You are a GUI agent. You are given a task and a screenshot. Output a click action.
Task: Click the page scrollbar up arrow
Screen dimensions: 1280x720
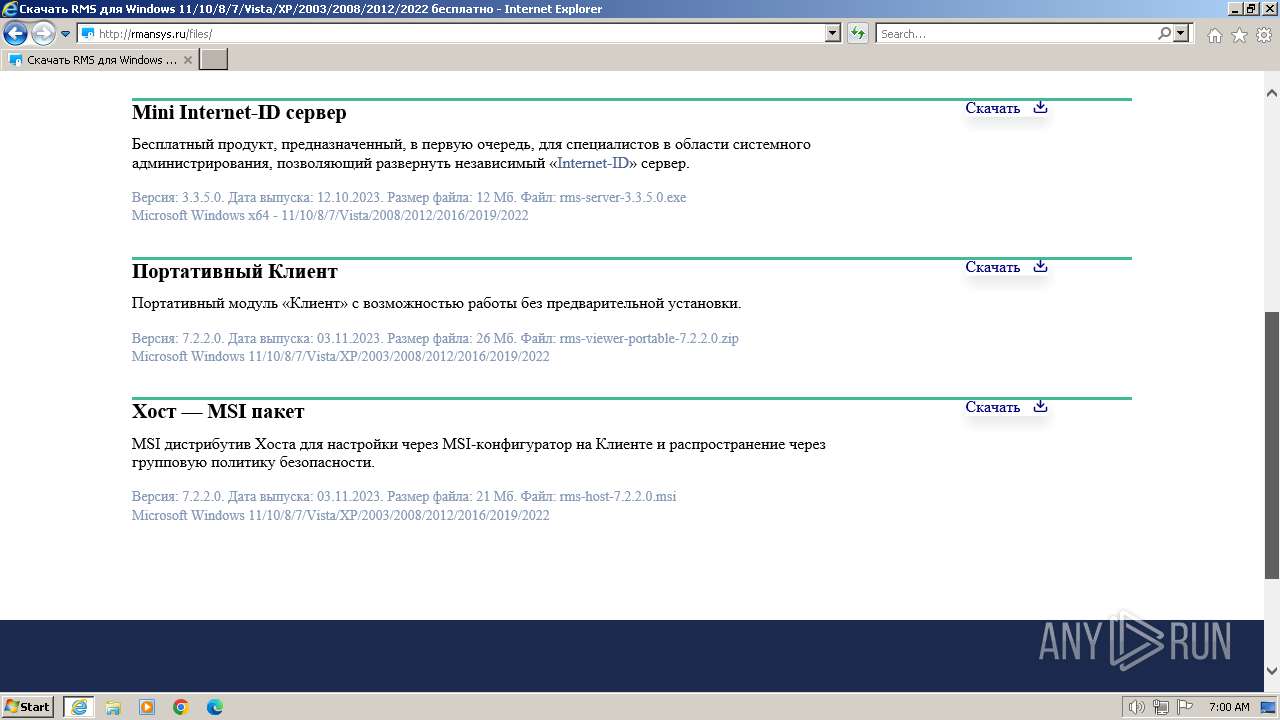coord(1272,93)
